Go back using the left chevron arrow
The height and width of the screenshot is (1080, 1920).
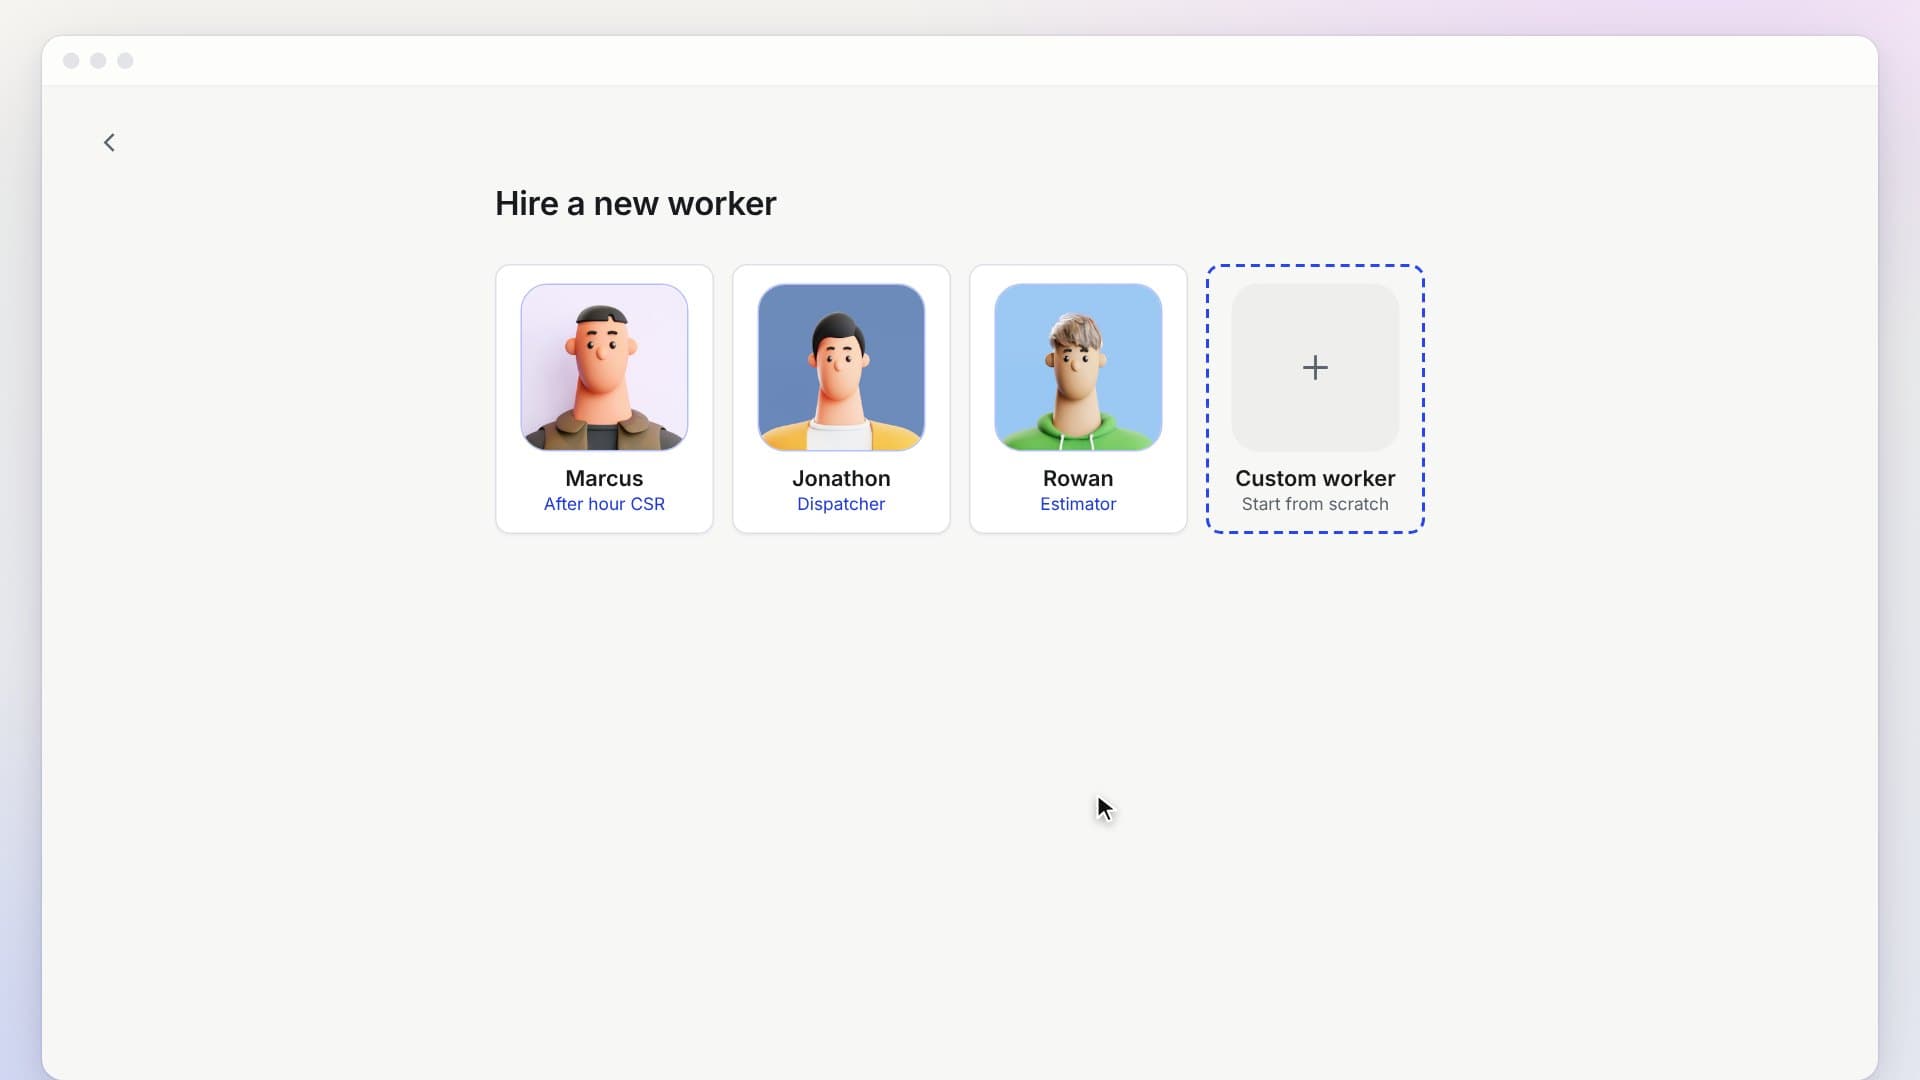[109, 143]
